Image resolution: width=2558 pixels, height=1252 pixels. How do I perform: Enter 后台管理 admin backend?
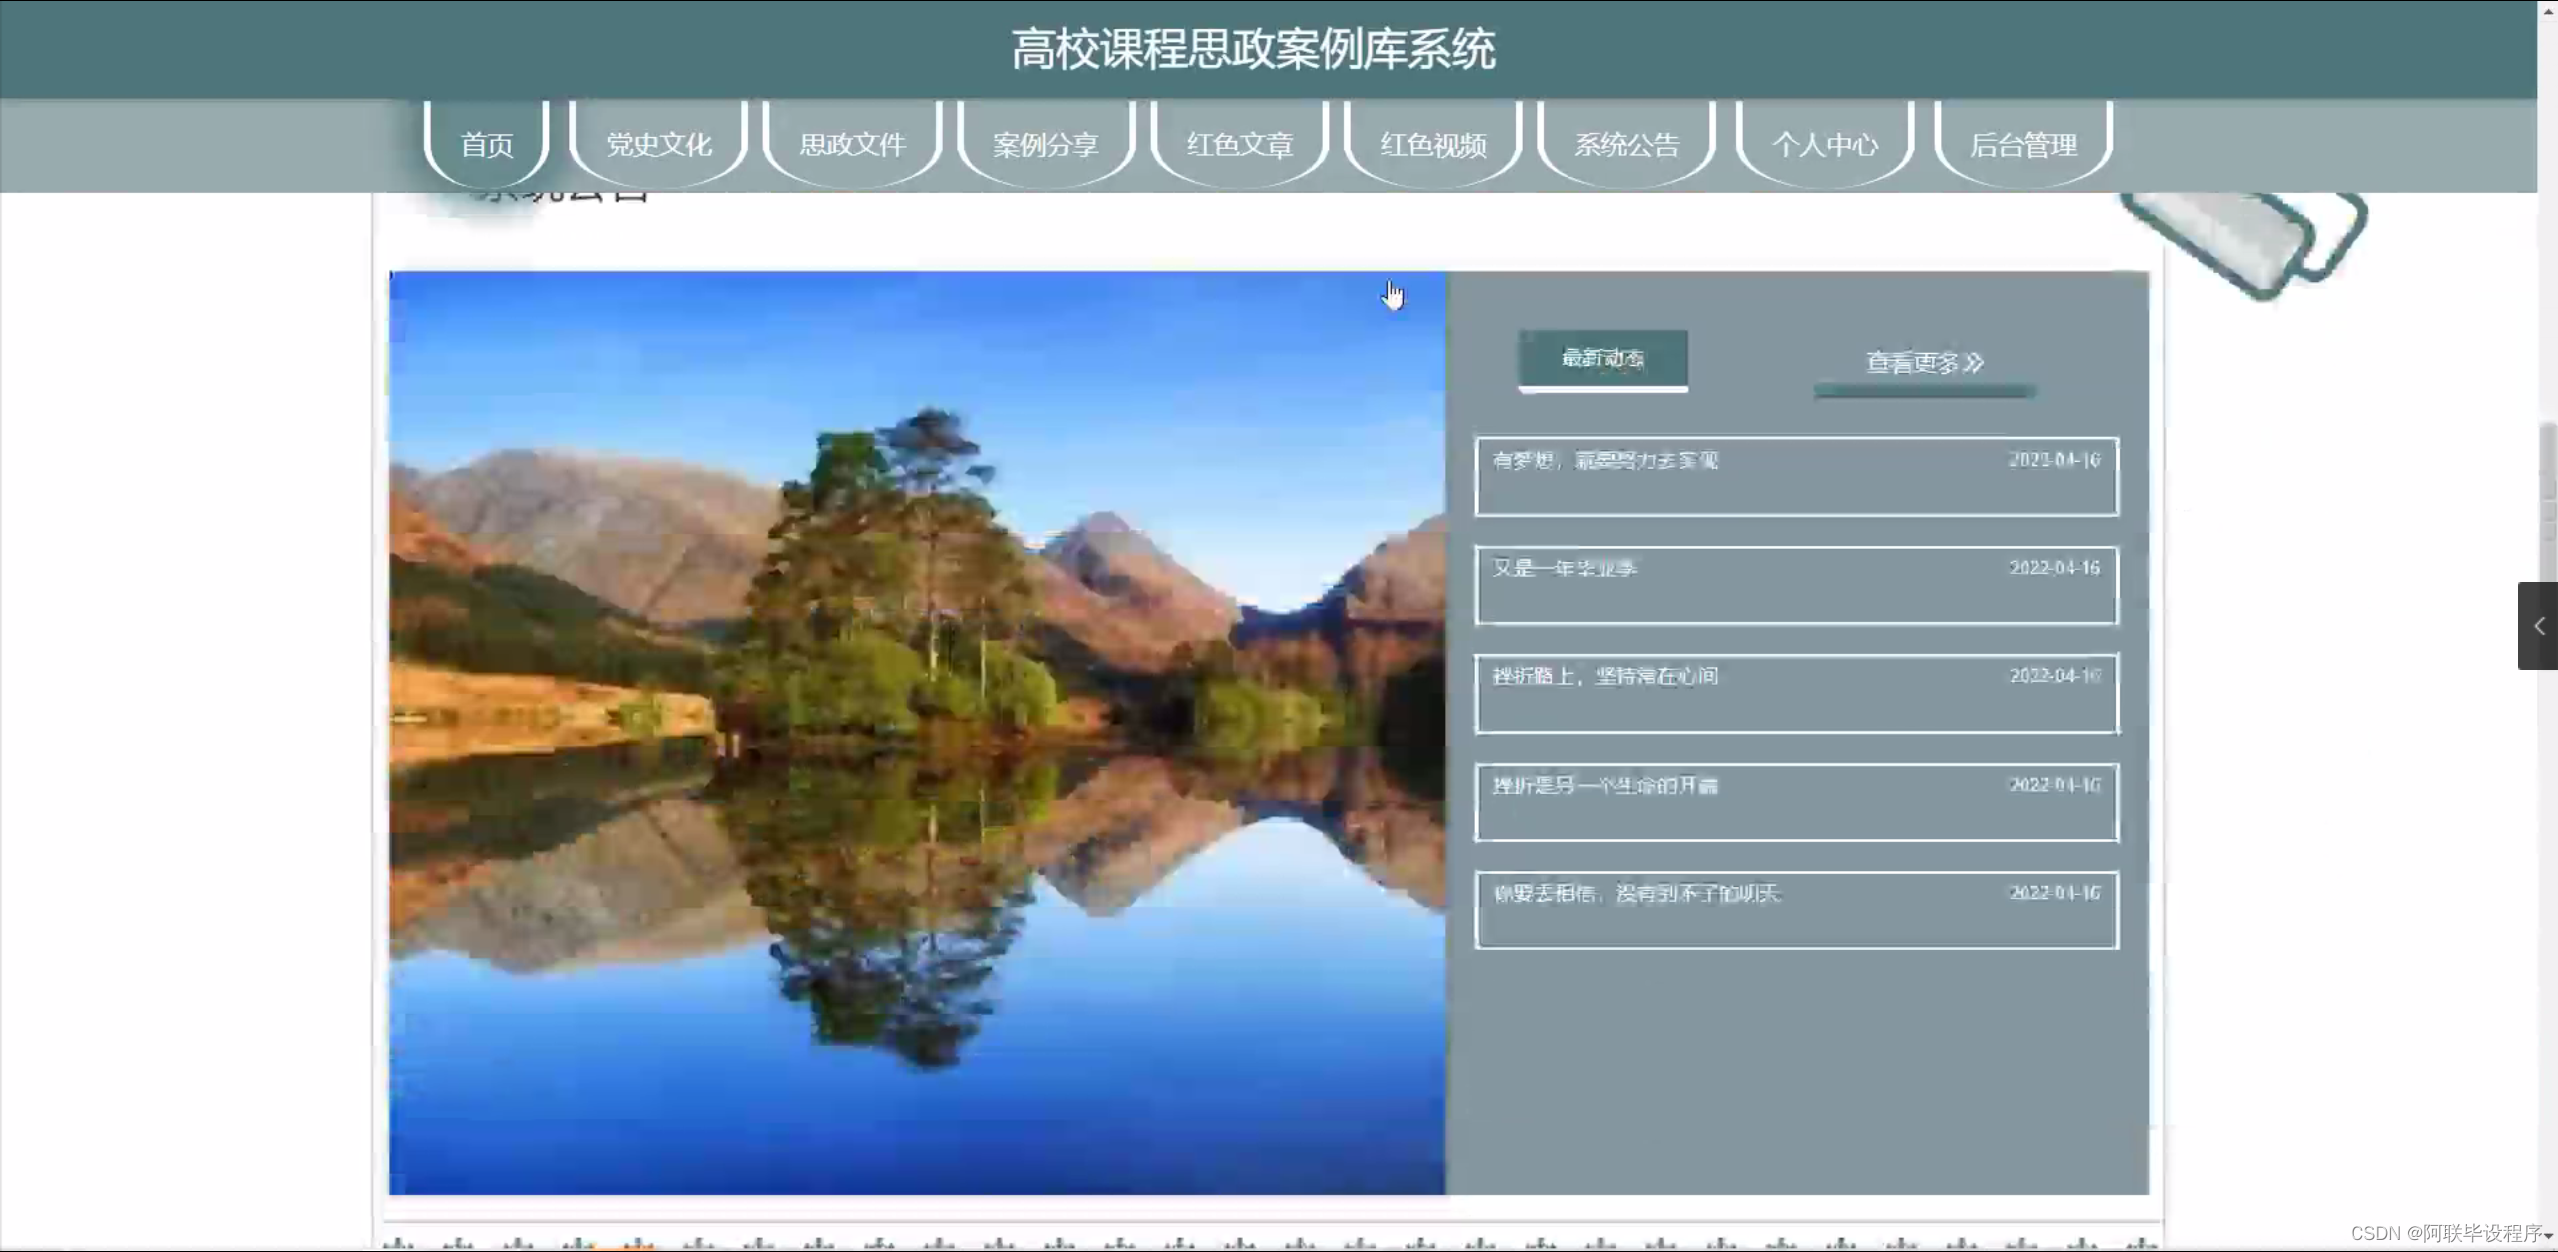(x=2023, y=145)
